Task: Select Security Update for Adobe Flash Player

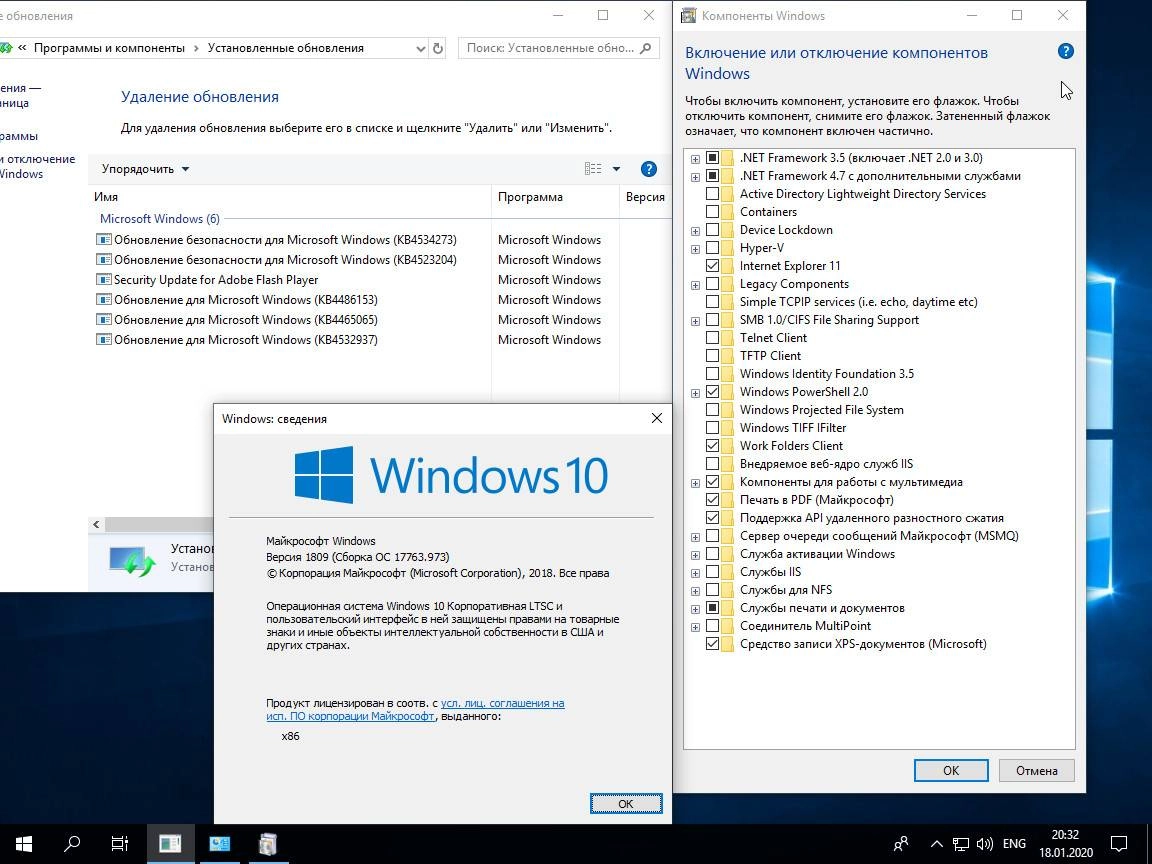Action: pos(207,279)
